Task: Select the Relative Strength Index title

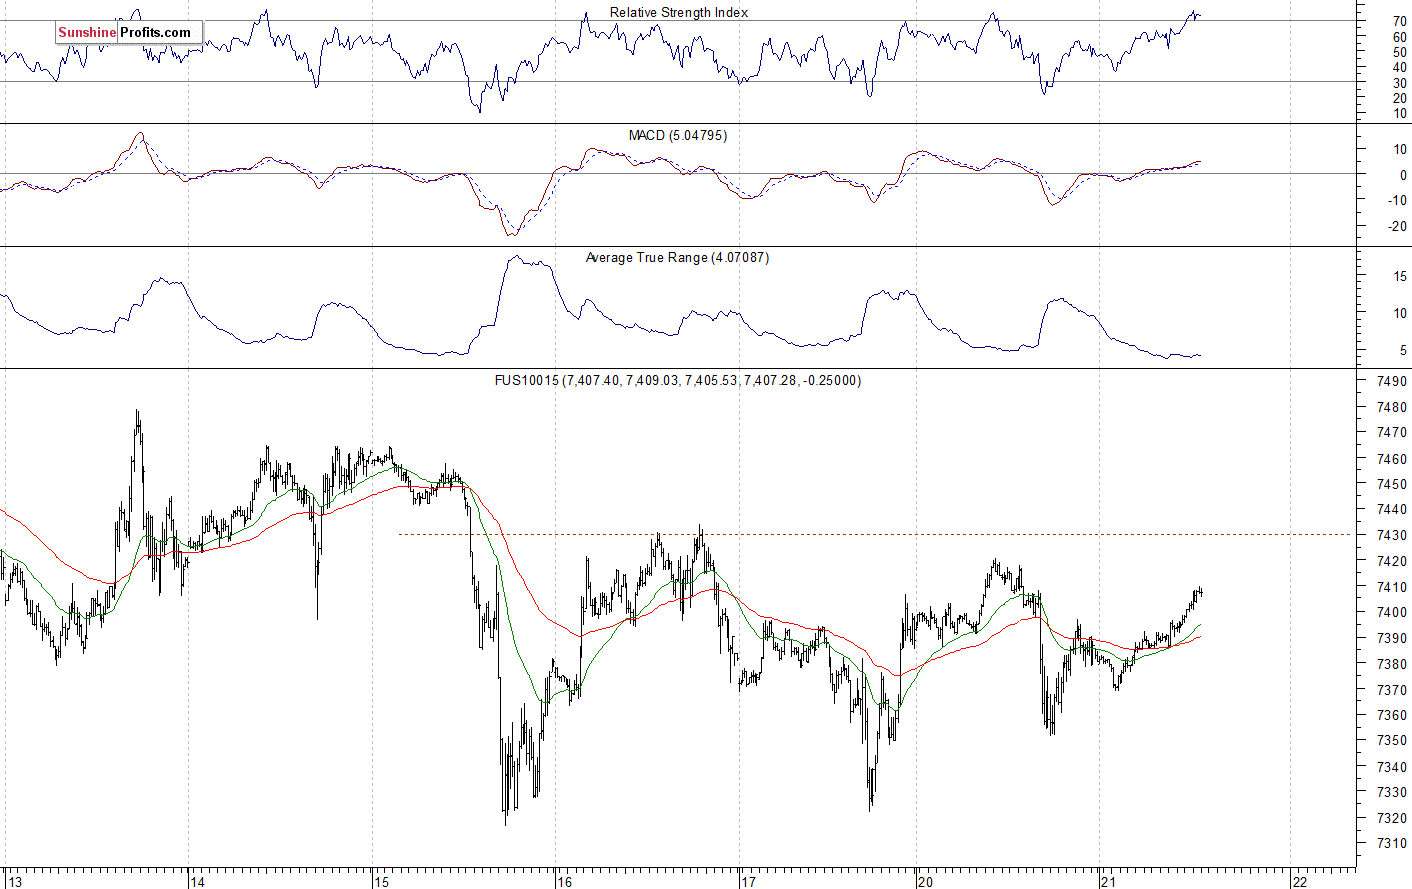Action: (x=679, y=13)
